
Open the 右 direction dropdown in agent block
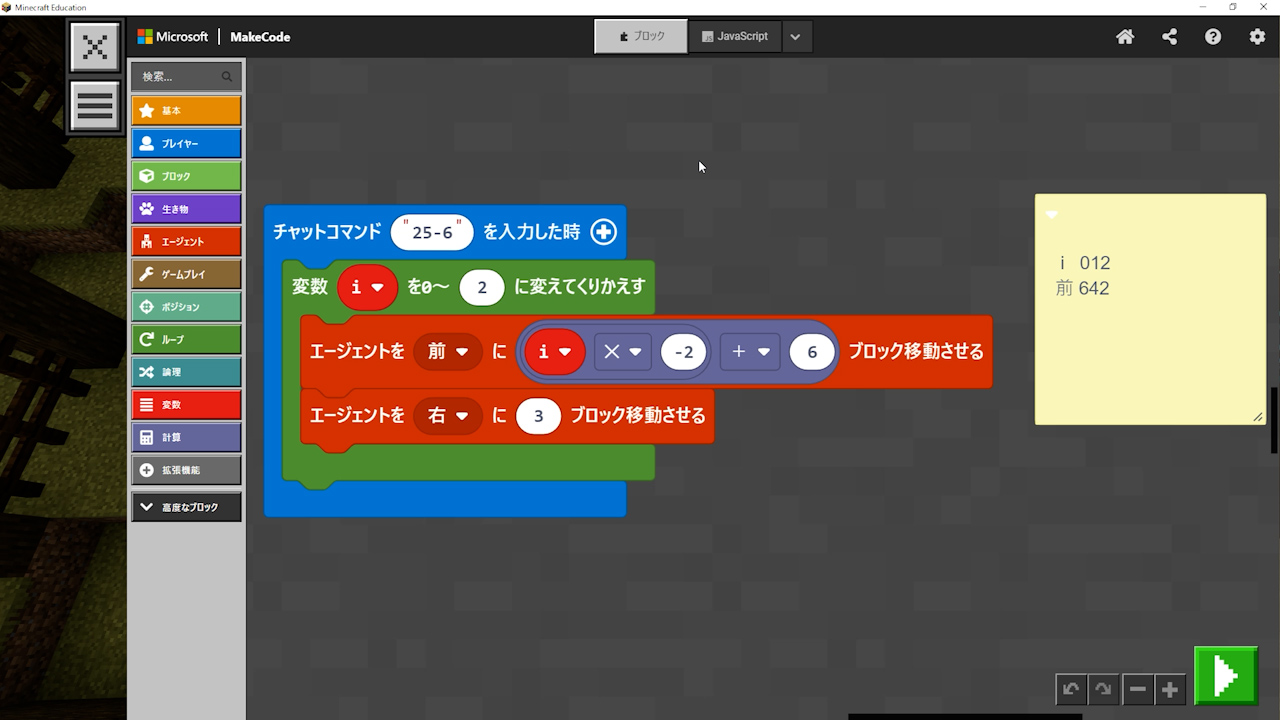point(448,416)
